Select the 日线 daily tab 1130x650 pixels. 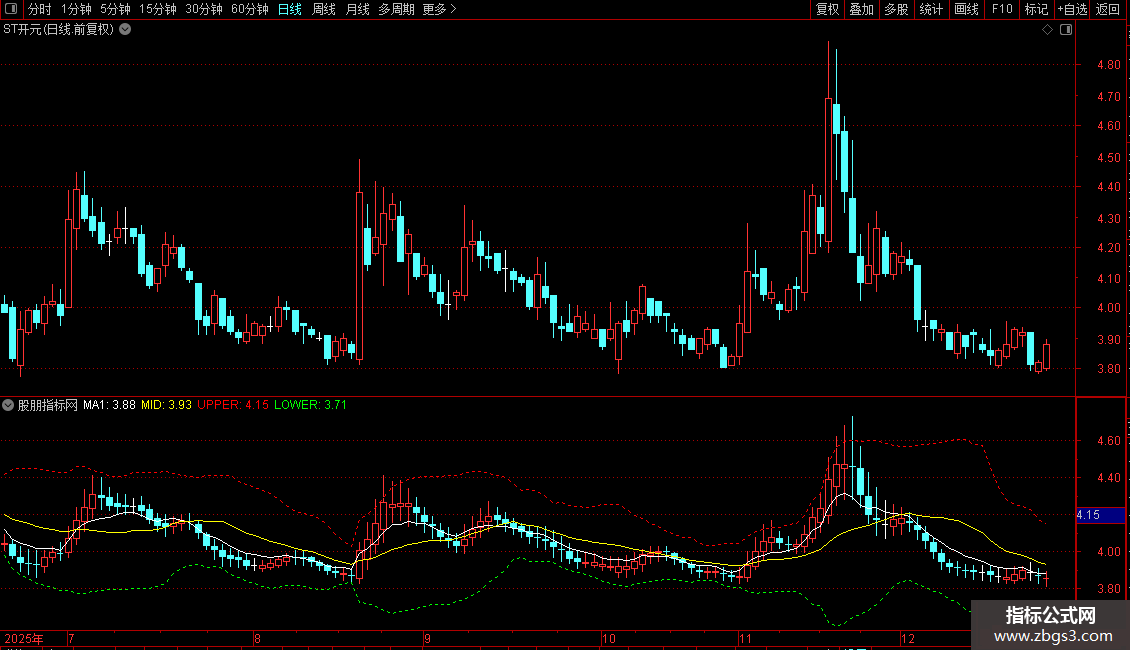pyautogui.click(x=290, y=9)
